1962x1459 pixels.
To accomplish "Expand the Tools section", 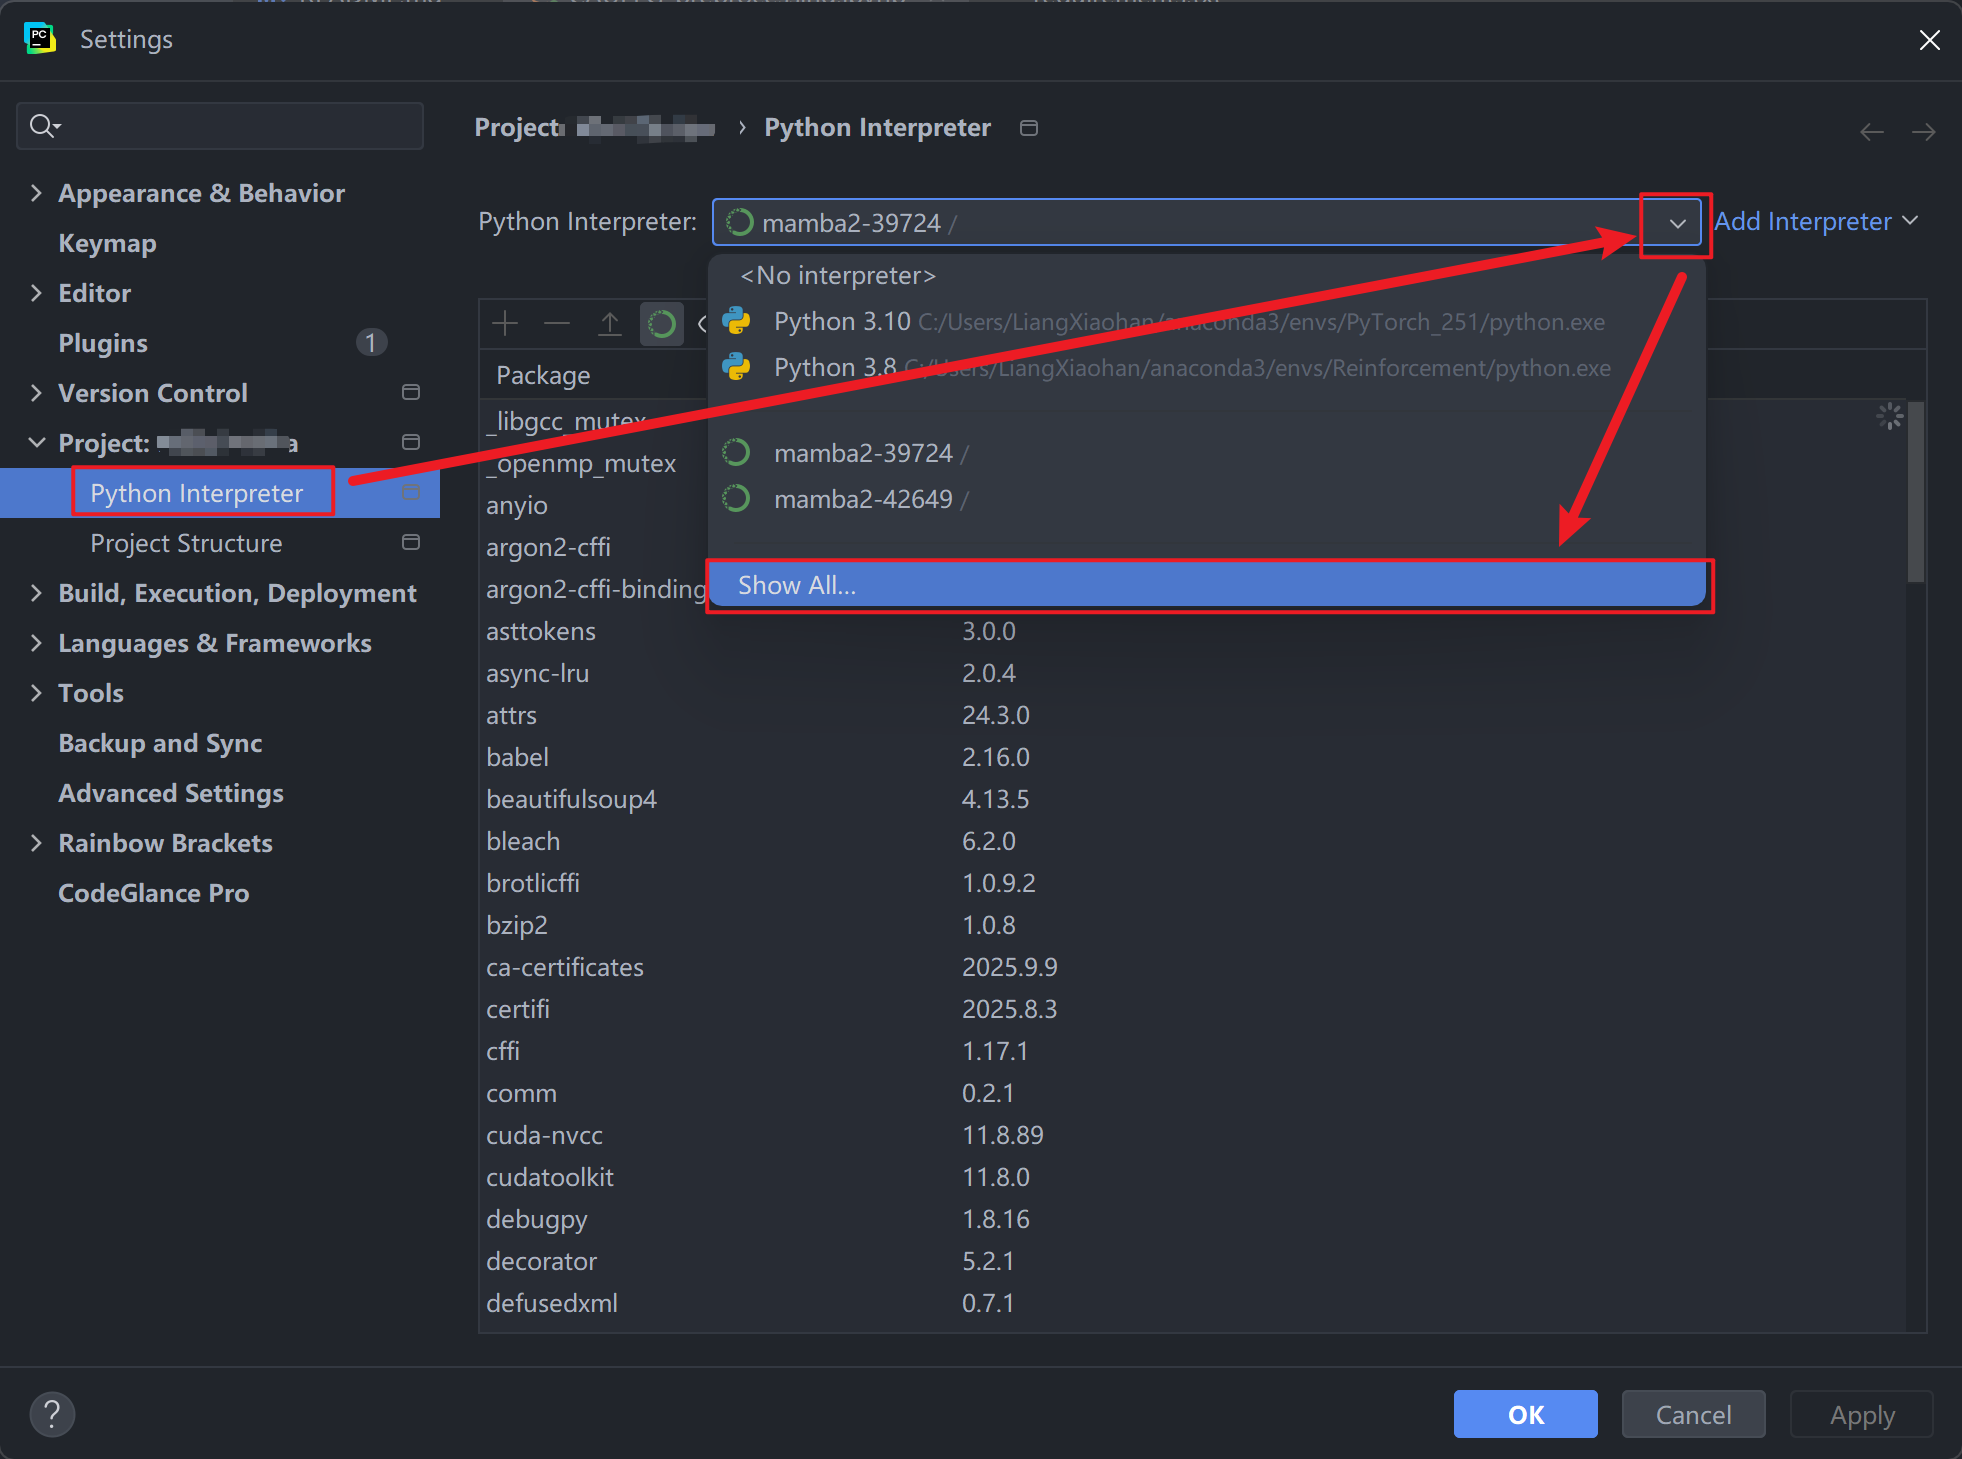I will click(36, 693).
